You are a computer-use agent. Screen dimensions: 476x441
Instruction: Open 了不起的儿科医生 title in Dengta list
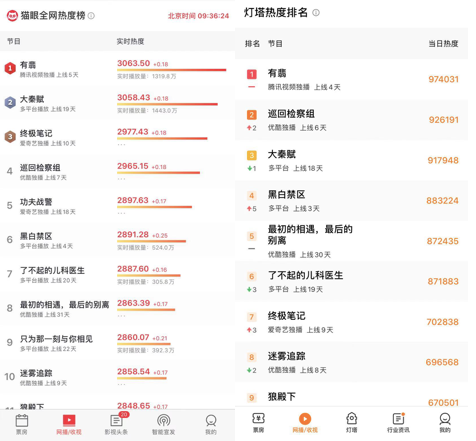pos(305,275)
